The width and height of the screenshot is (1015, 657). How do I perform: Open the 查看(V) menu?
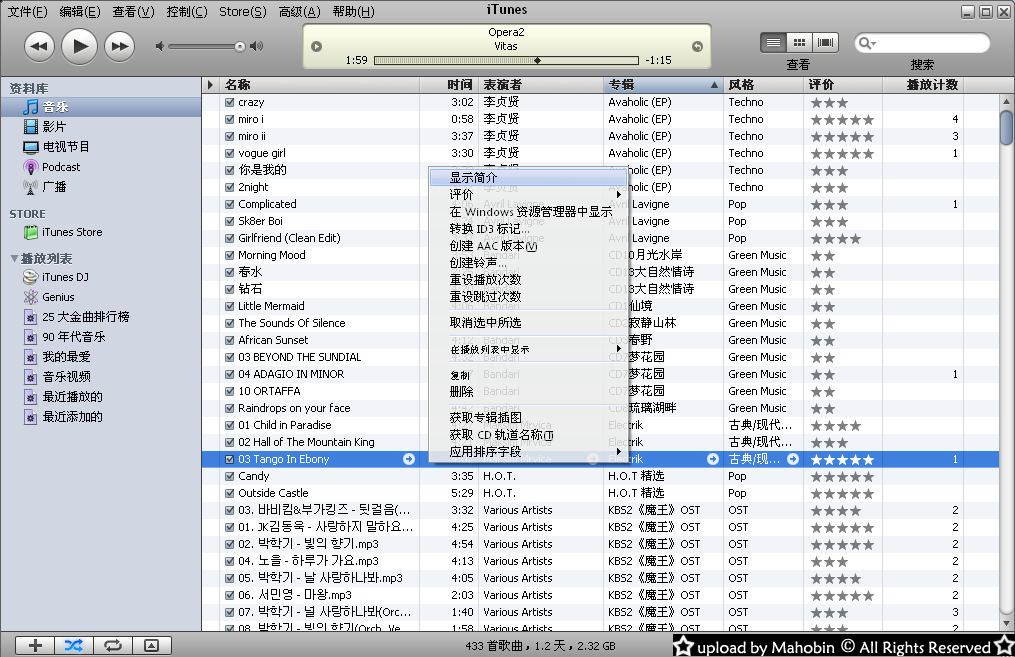tap(133, 12)
